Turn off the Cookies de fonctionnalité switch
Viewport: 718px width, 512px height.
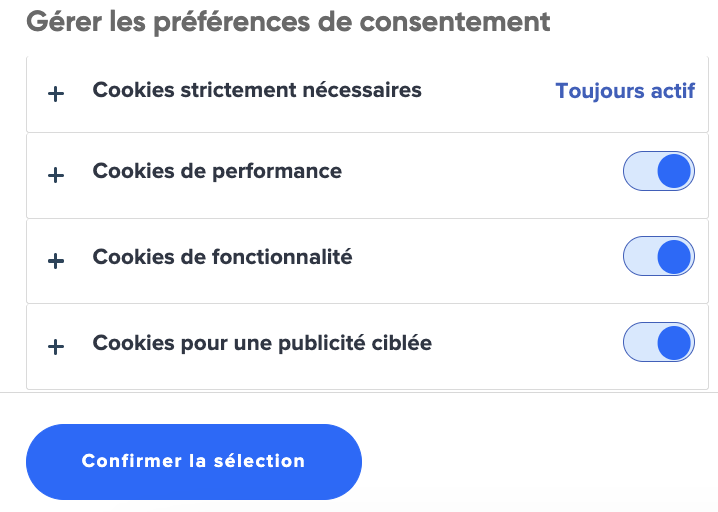coord(658,256)
